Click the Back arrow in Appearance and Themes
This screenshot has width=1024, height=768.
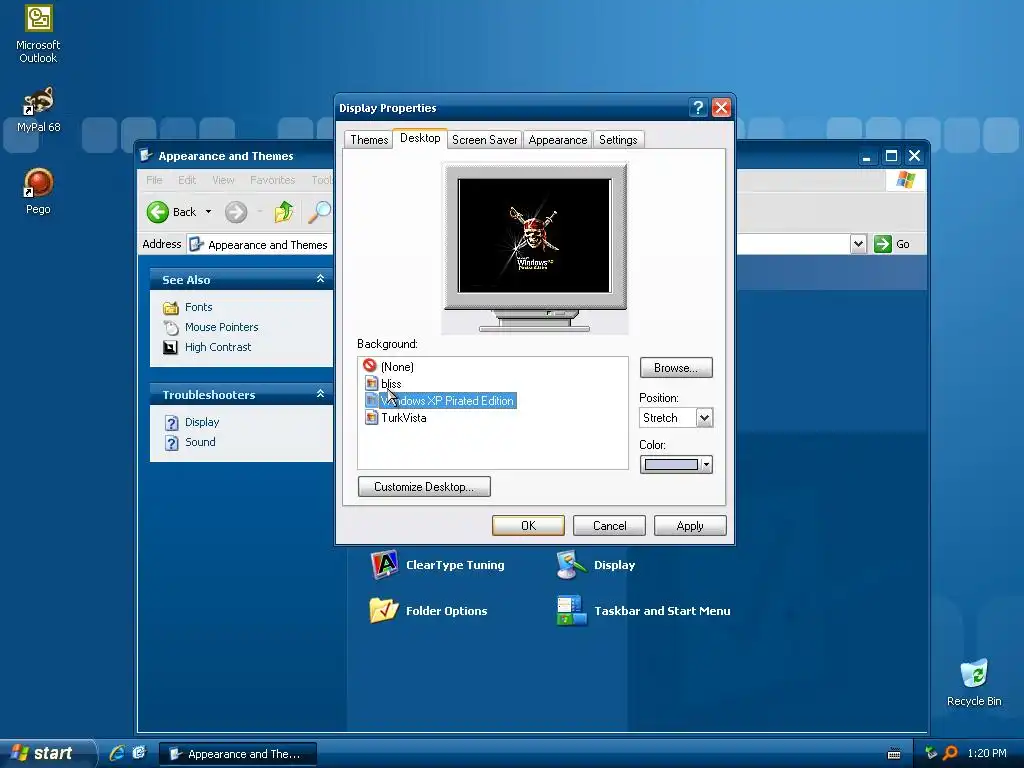[157, 212]
